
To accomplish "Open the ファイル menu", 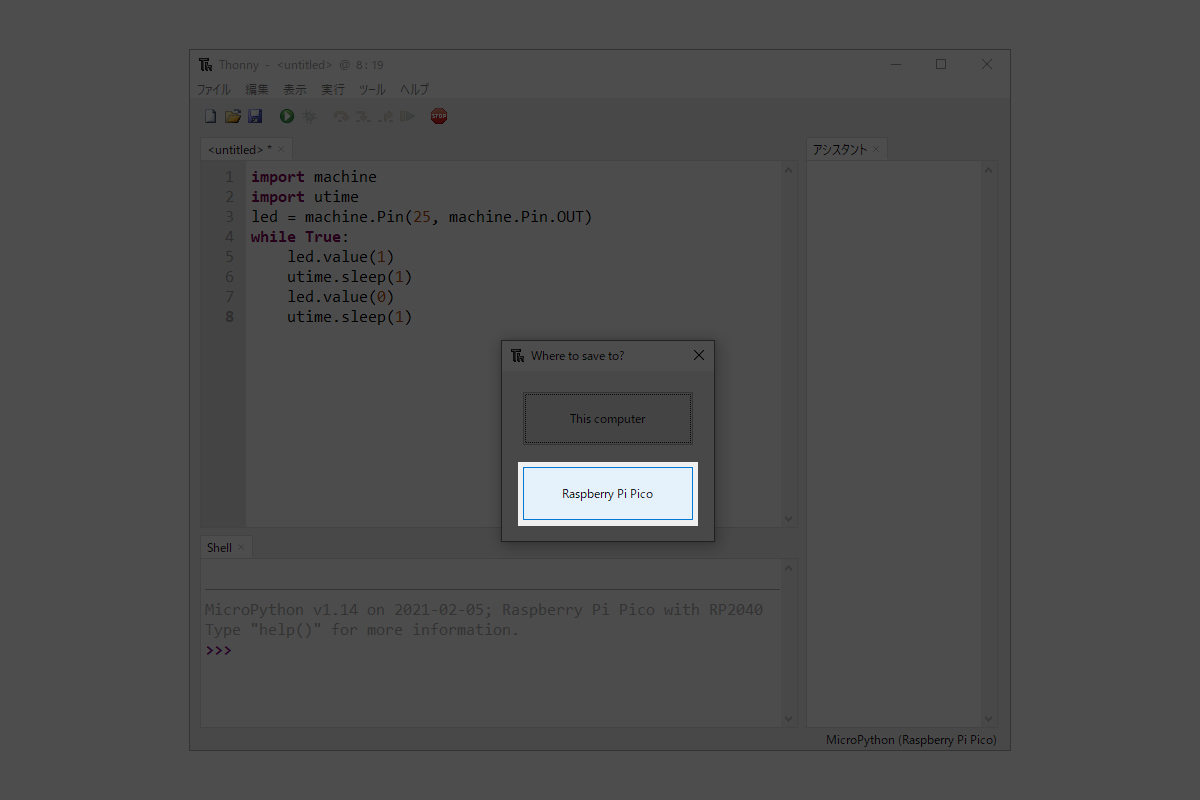I will click(x=213, y=89).
